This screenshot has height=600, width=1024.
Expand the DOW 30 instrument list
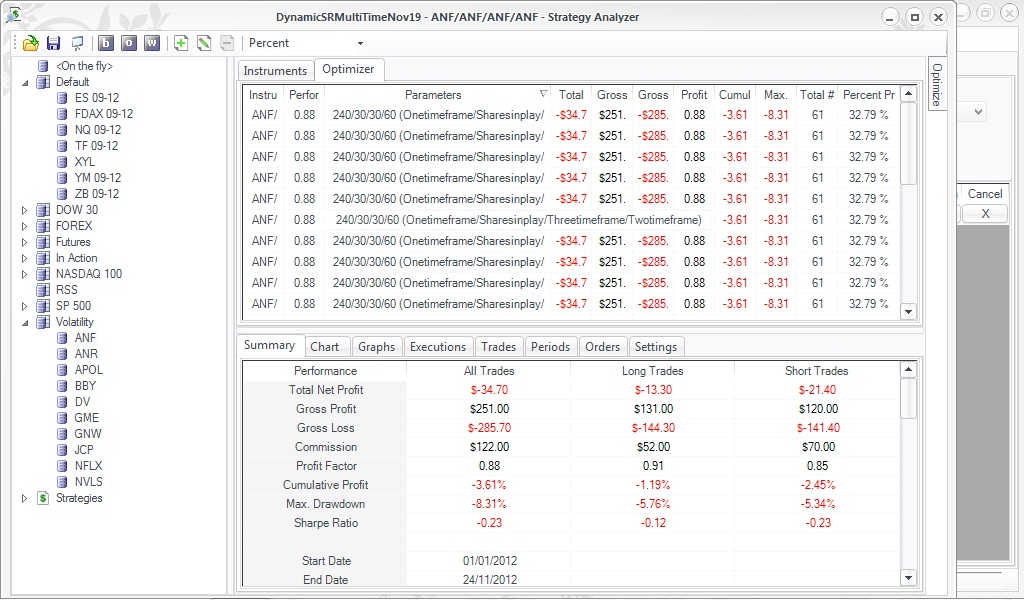[25, 210]
